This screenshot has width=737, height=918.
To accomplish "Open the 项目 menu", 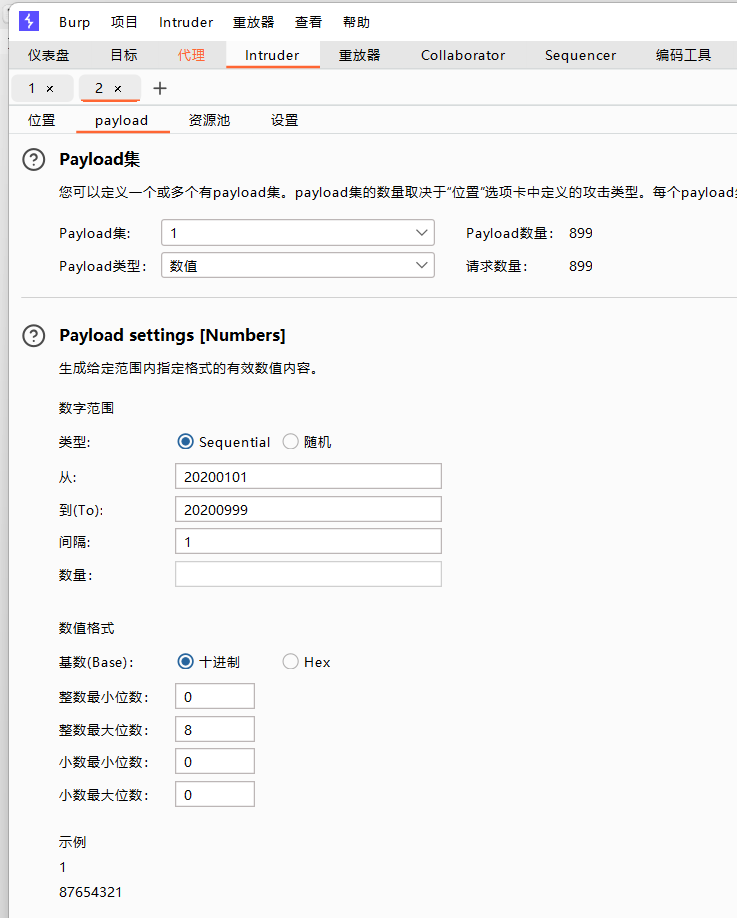I will pos(124,22).
